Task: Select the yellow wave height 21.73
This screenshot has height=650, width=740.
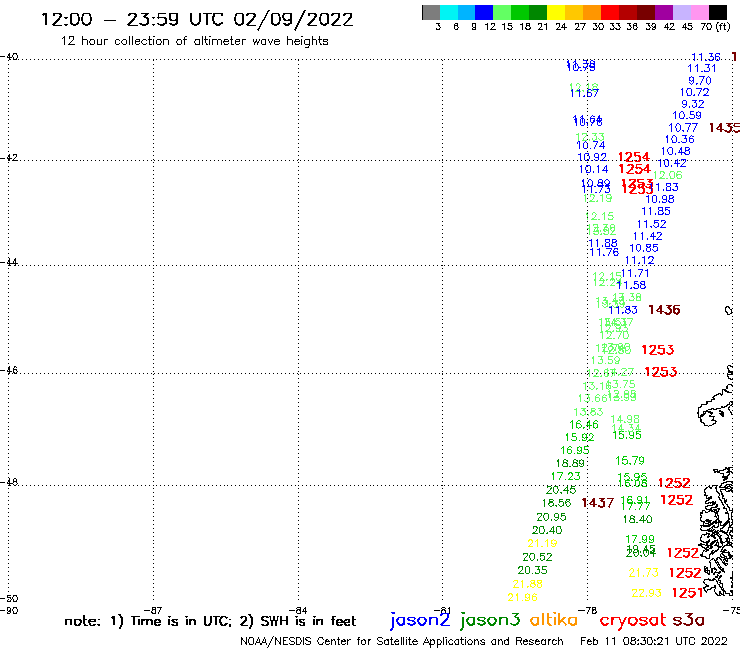Action: (643, 573)
